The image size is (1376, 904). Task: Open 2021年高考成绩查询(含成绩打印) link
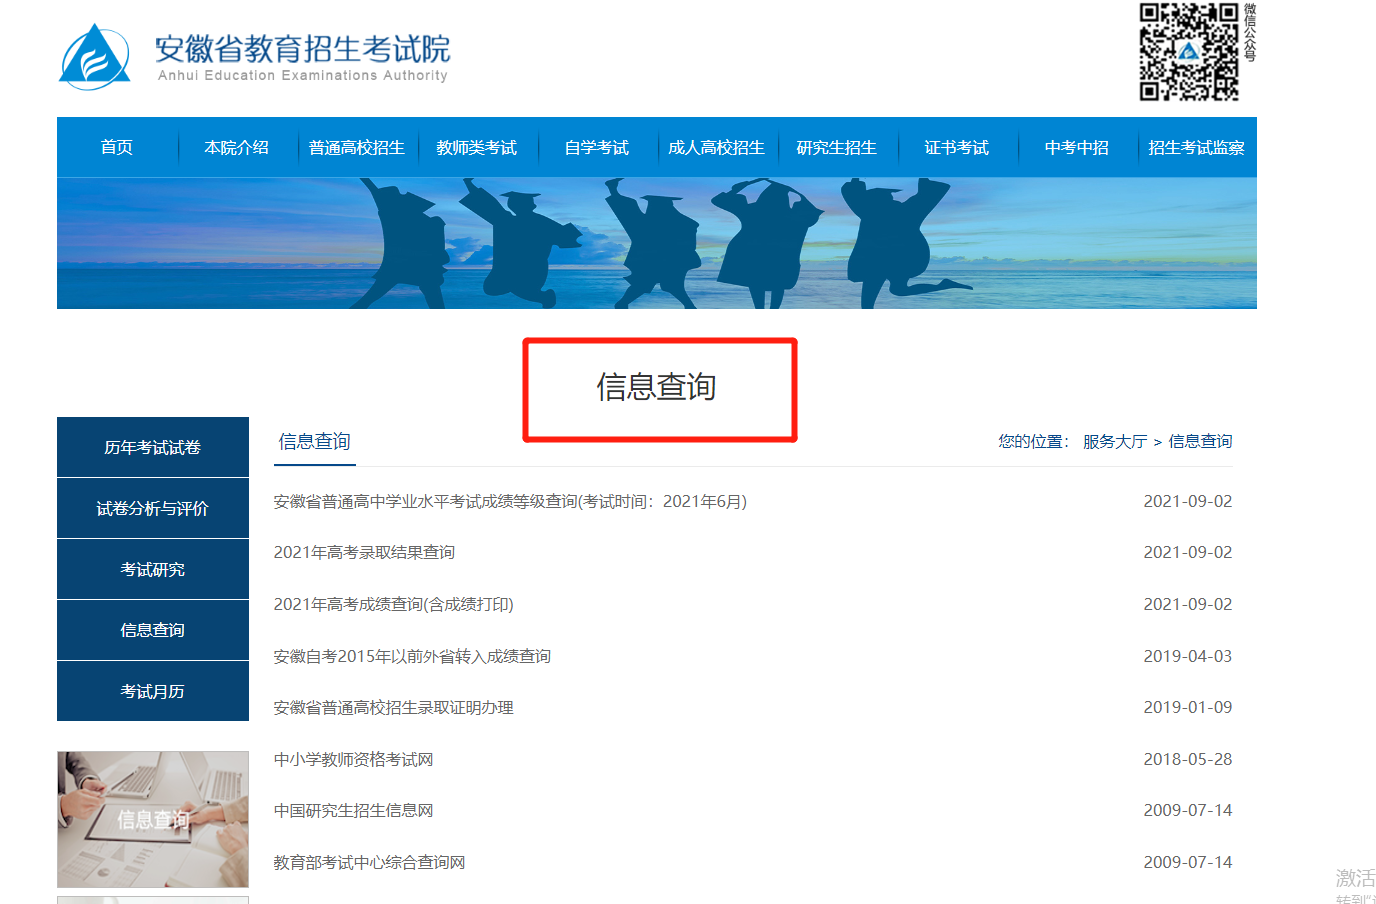(393, 605)
